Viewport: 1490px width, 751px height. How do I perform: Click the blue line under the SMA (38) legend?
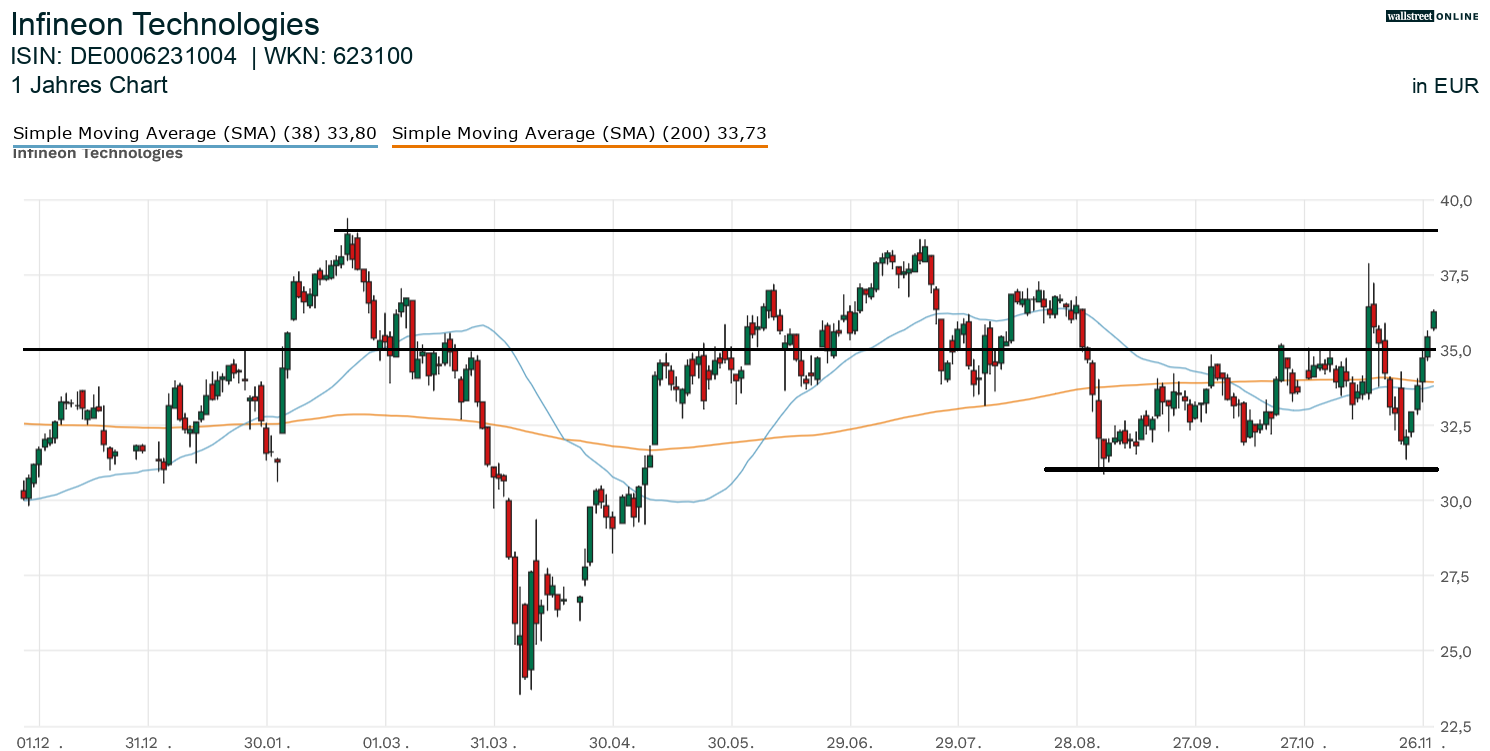point(194,146)
